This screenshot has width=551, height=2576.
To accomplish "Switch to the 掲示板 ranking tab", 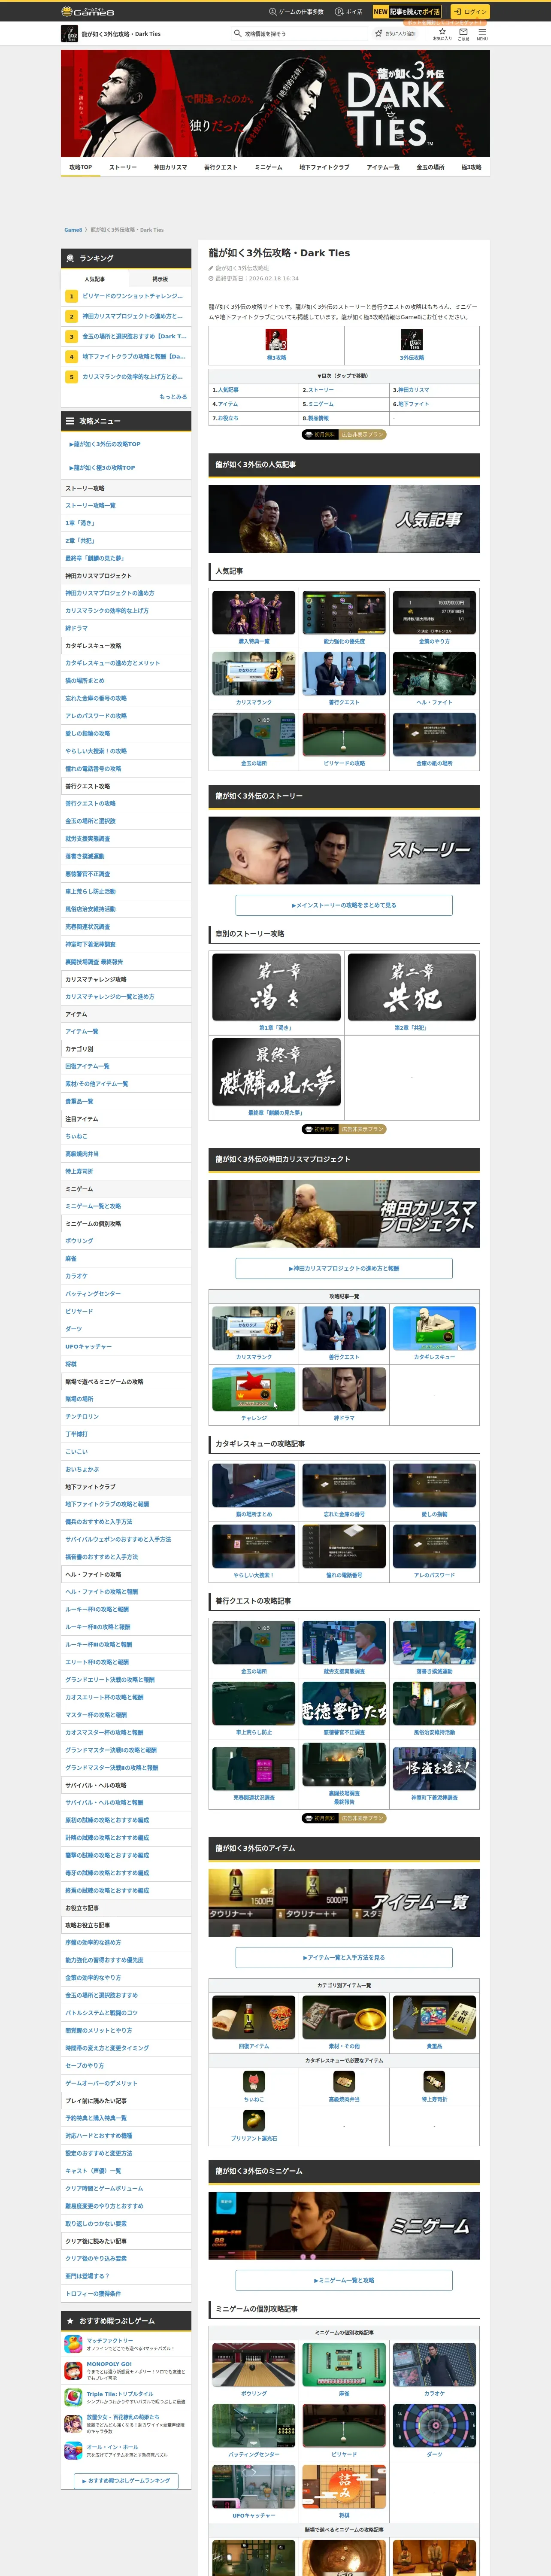I will [159, 279].
